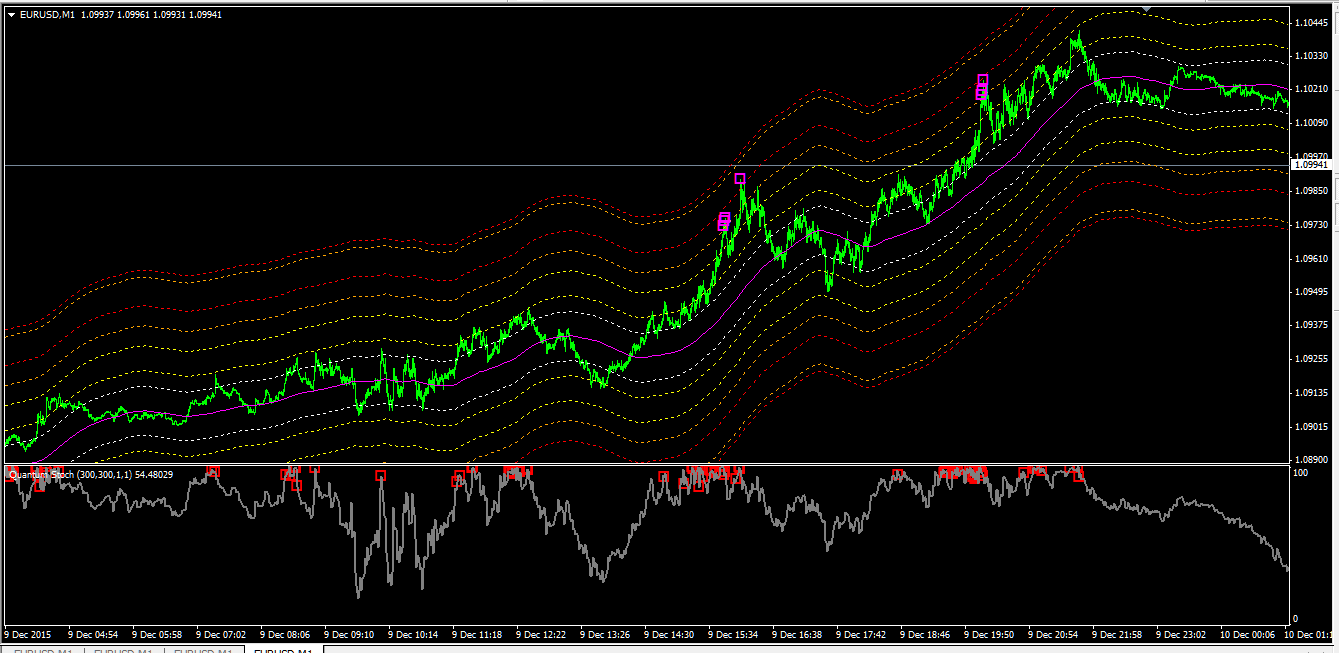Screen dimensions: 1339x653
Task: Click the 9 Dec 14:30 time label
Action: click(670, 634)
